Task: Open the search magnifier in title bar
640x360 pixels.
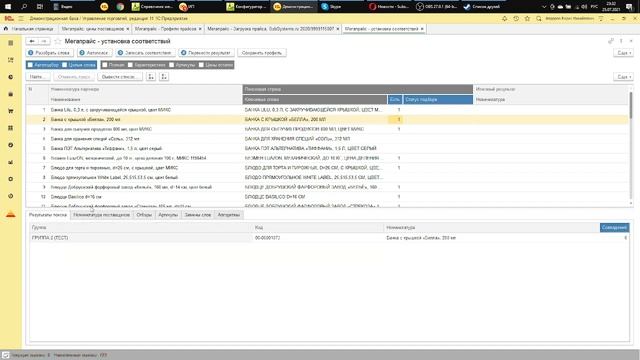Action: [539, 18]
